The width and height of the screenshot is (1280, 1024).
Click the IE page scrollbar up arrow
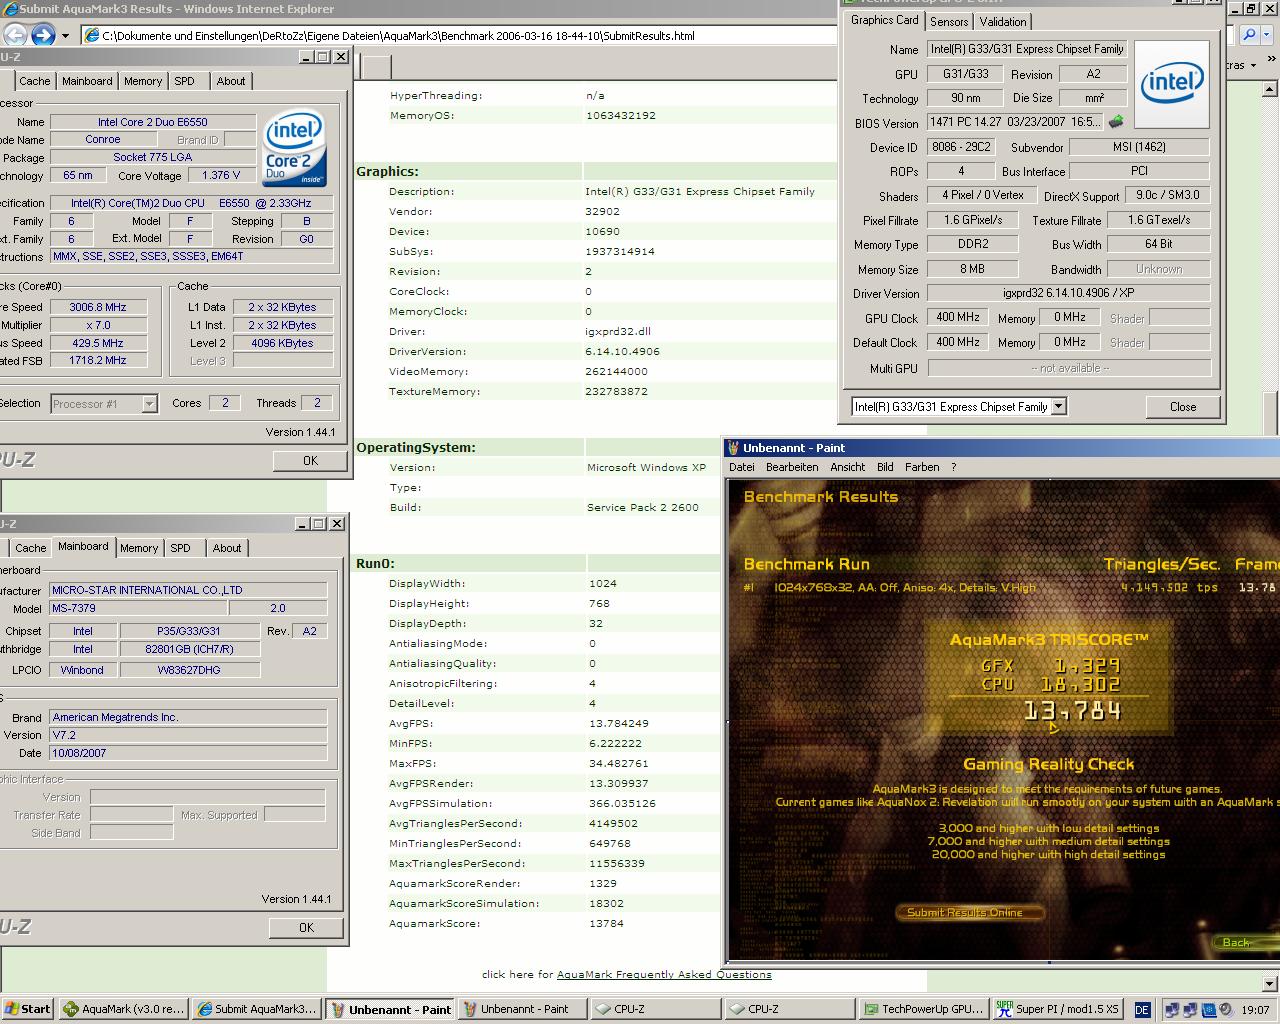tap(1270, 87)
